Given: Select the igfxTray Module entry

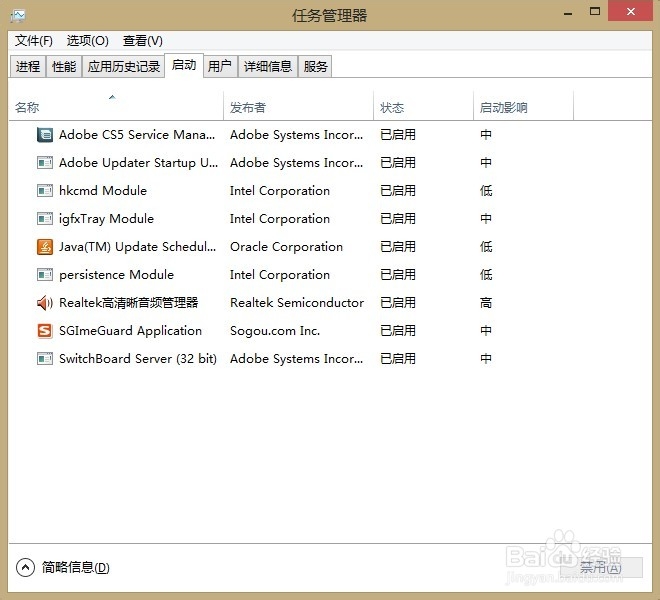Looking at the screenshot, I should click(x=106, y=219).
